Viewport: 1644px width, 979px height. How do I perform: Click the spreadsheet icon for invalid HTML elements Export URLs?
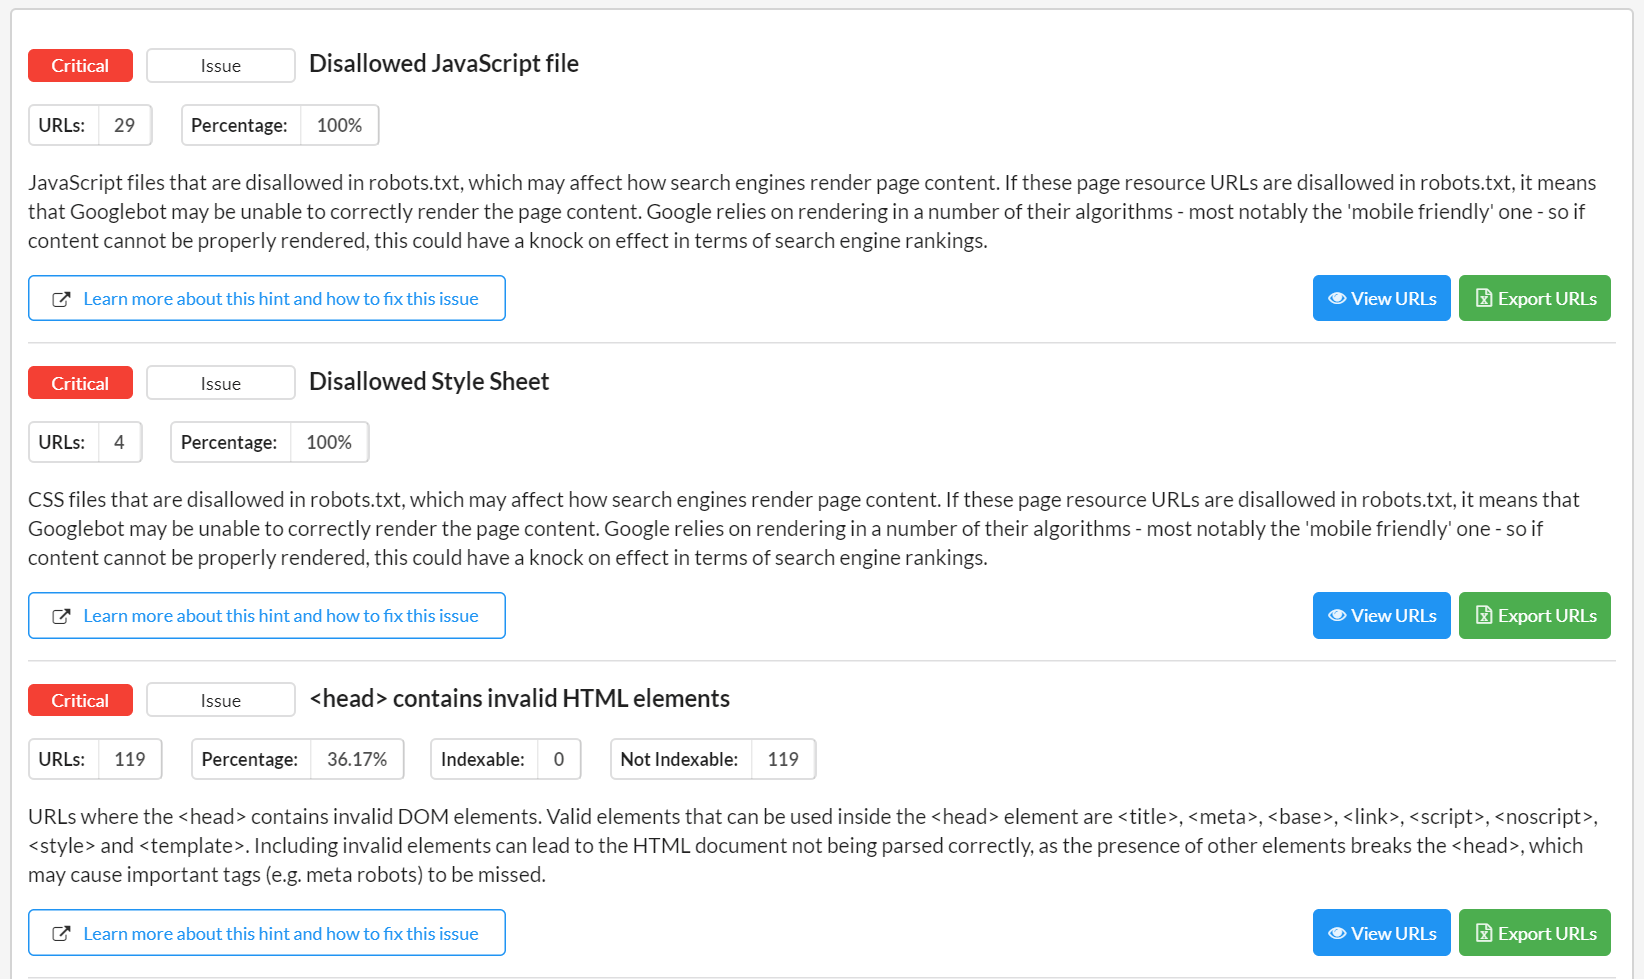pos(1484,934)
